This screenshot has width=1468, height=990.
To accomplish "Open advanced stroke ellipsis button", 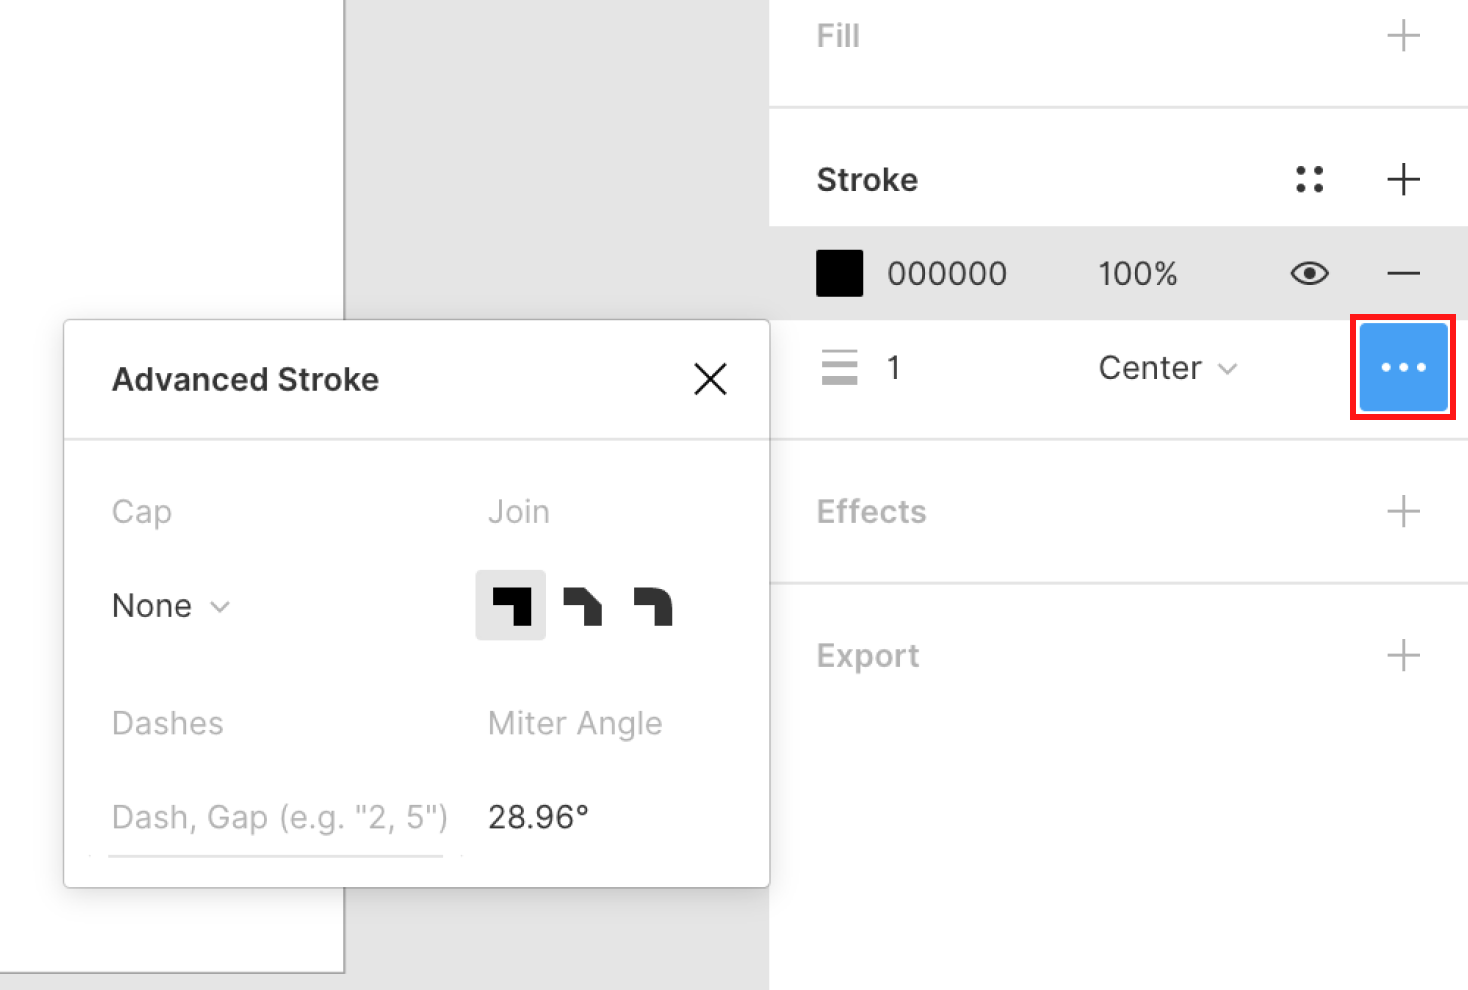I will coord(1403,367).
